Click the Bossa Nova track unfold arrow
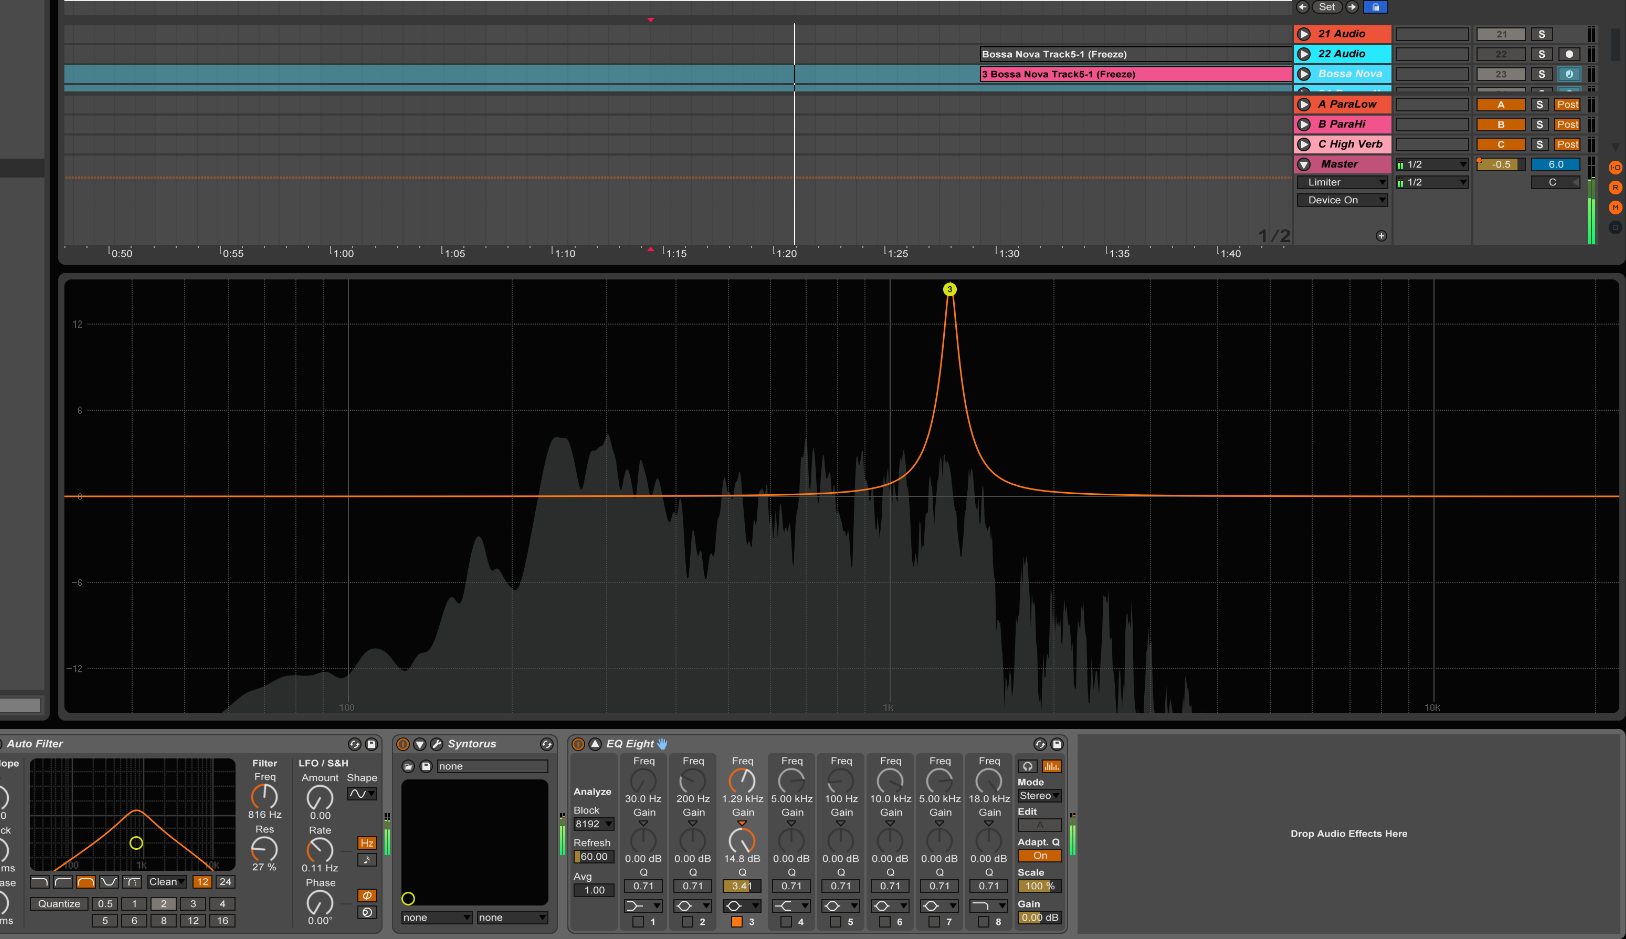The width and height of the screenshot is (1626, 939). 1304,74
